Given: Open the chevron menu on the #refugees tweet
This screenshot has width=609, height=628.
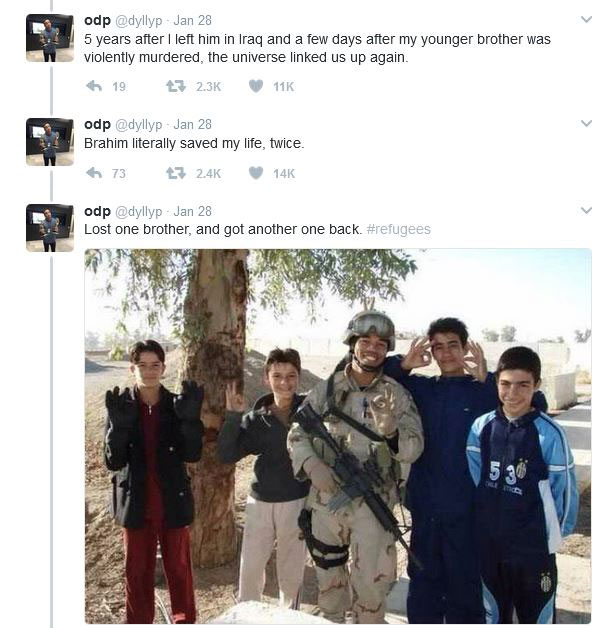Looking at the screenshot, I should [x=586, y=210].
